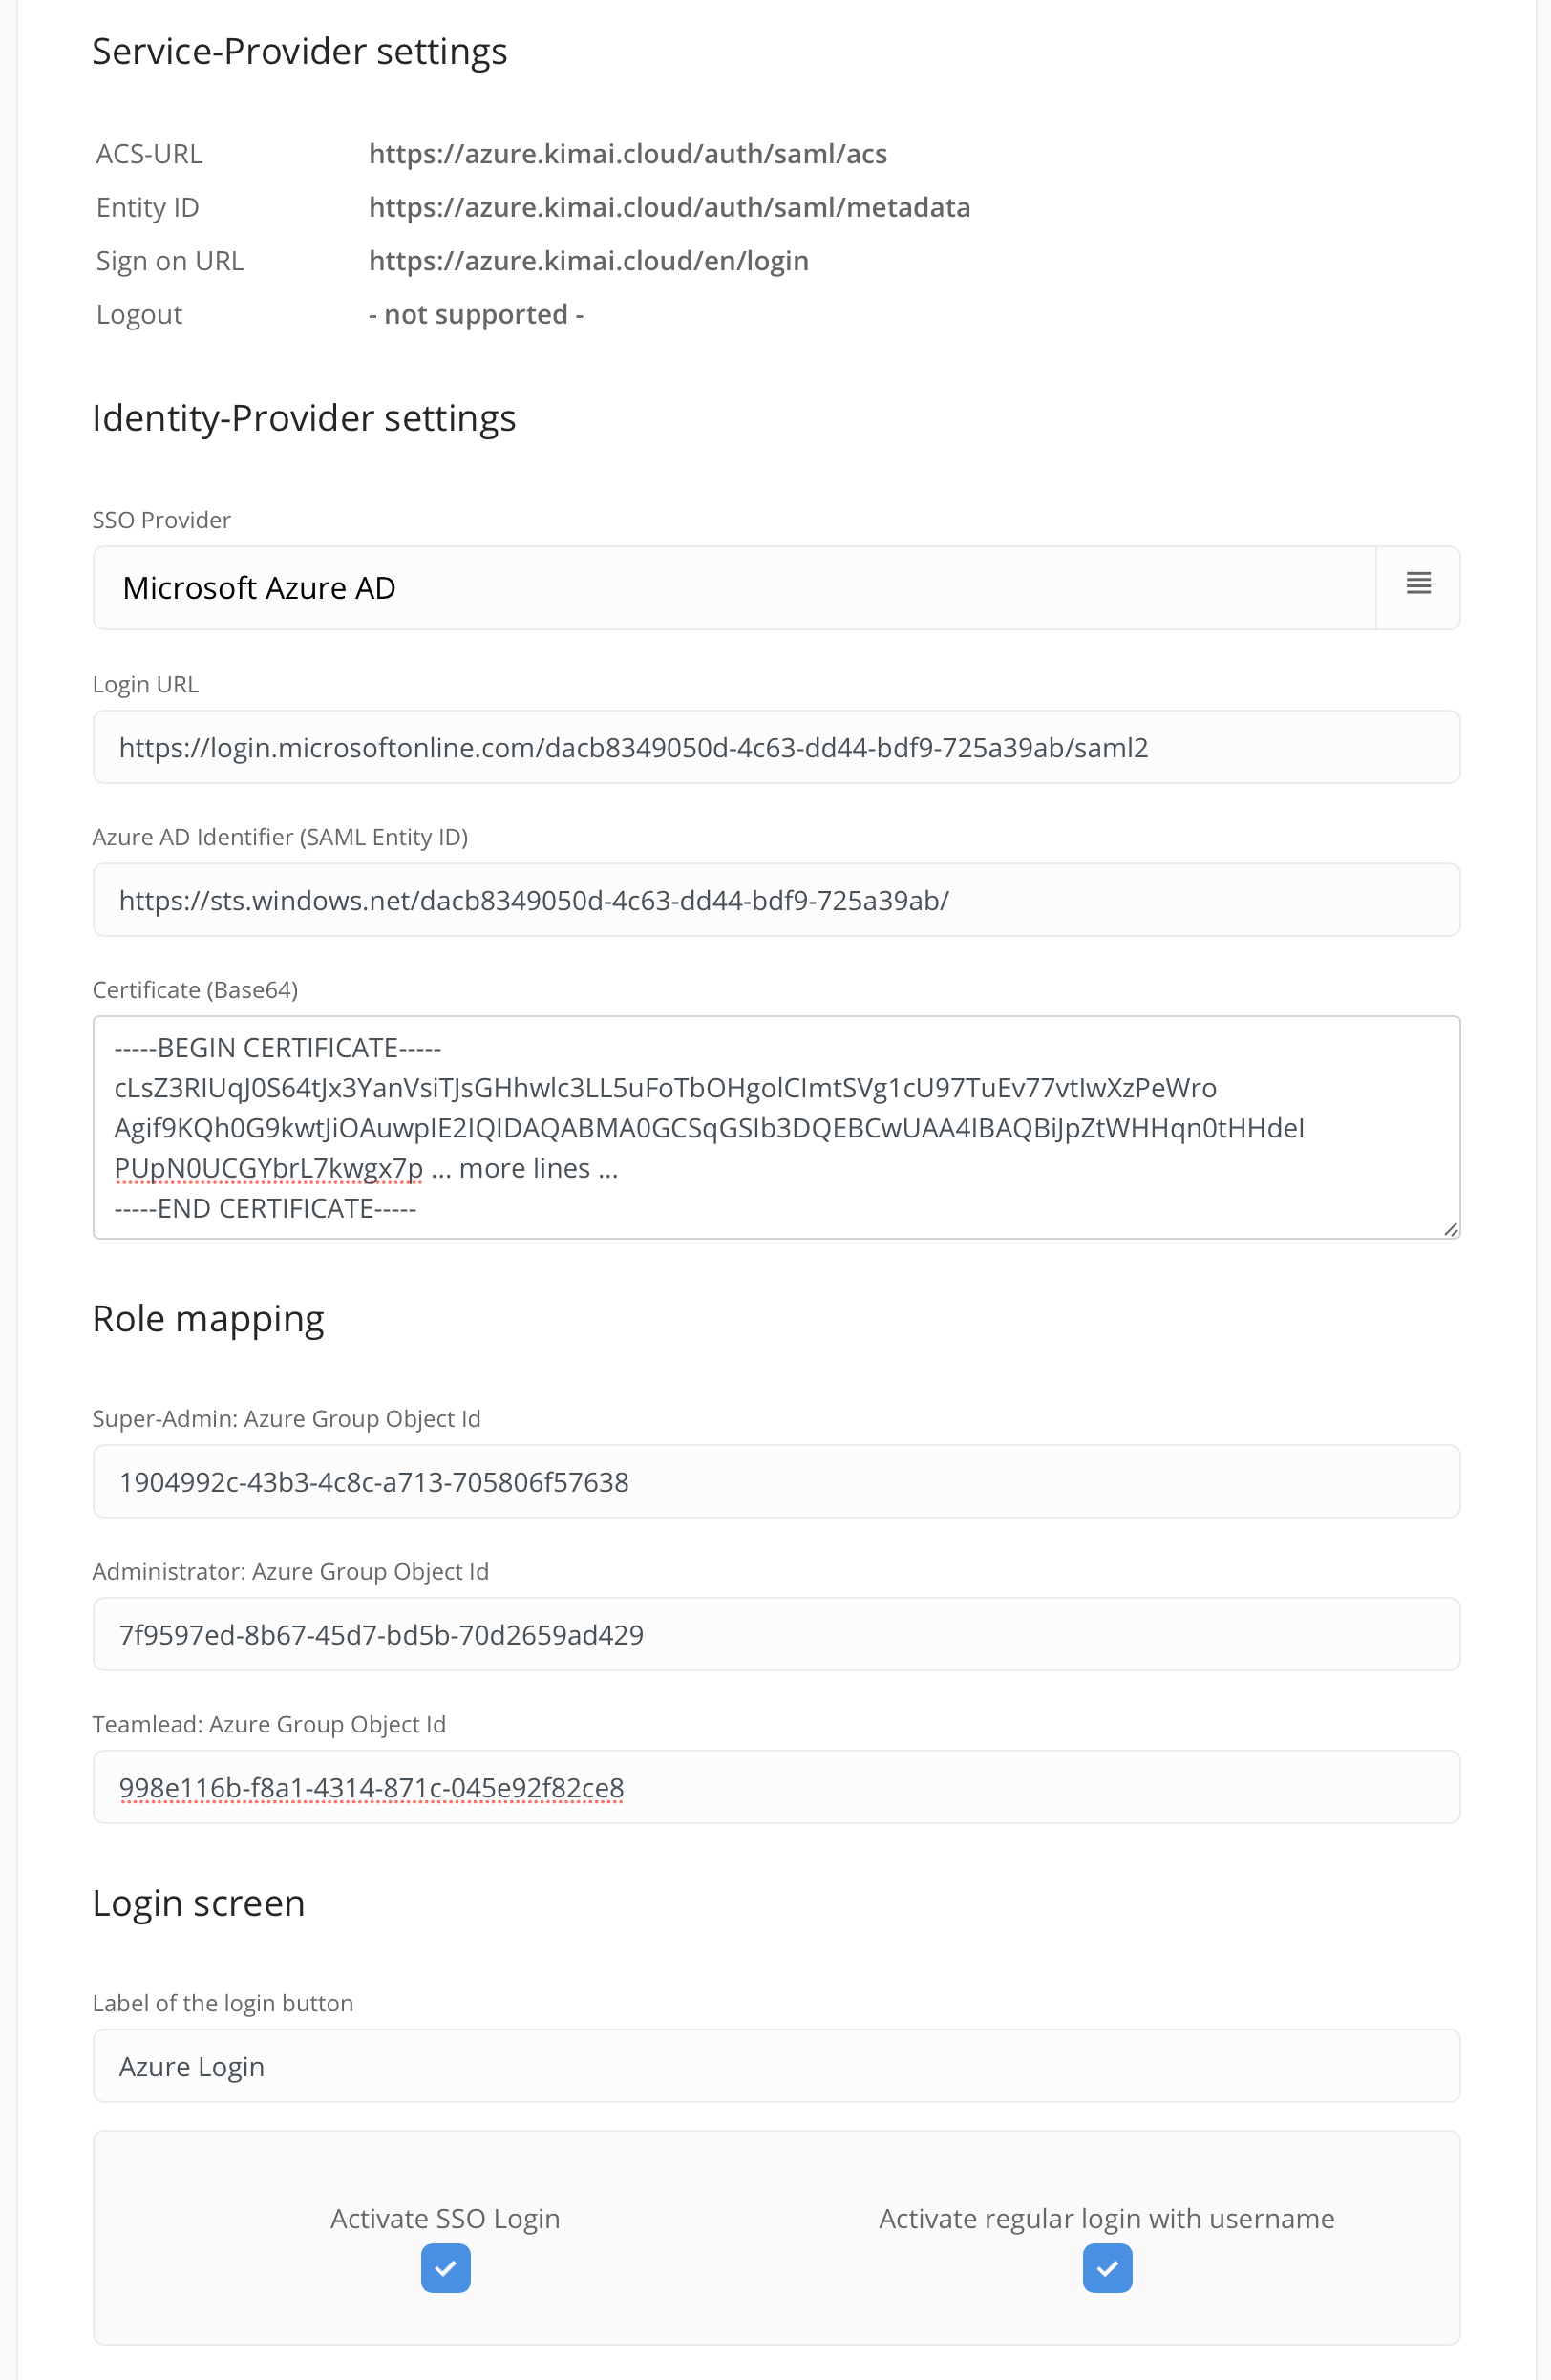Click the SSO Provider field label
Screen dimensions: 1551x2380
click(162, 520)
